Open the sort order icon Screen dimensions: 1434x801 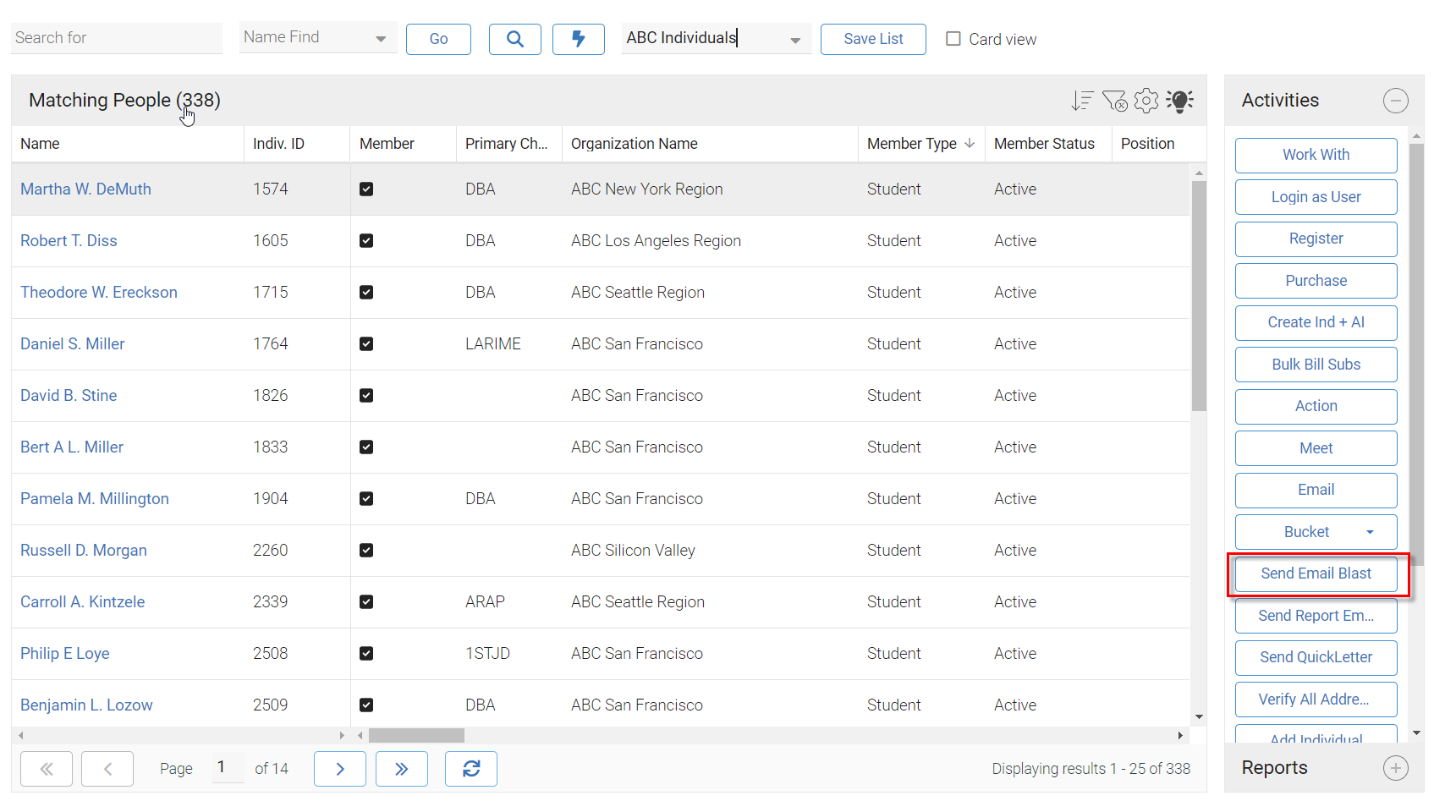pos(1082,100)
